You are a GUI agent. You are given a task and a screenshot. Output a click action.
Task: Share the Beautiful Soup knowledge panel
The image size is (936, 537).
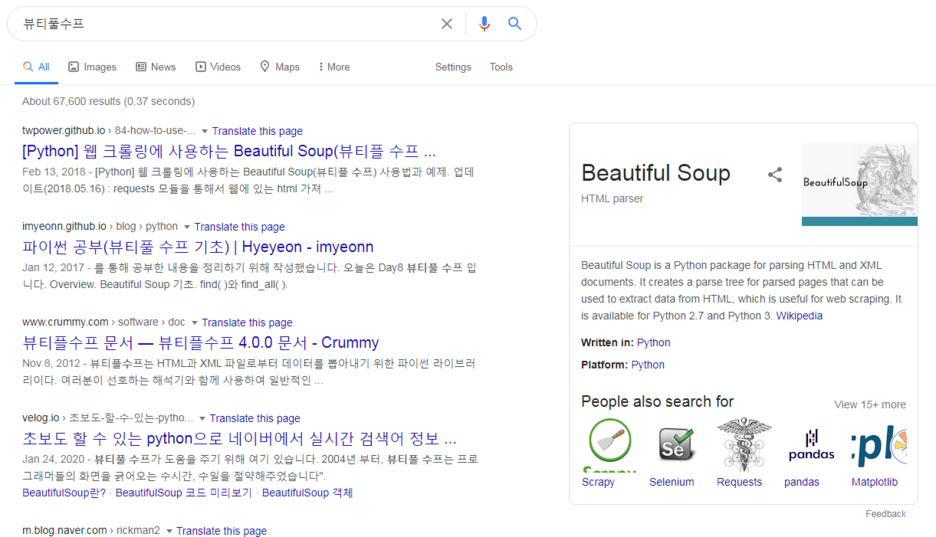[x=775, y=175]
